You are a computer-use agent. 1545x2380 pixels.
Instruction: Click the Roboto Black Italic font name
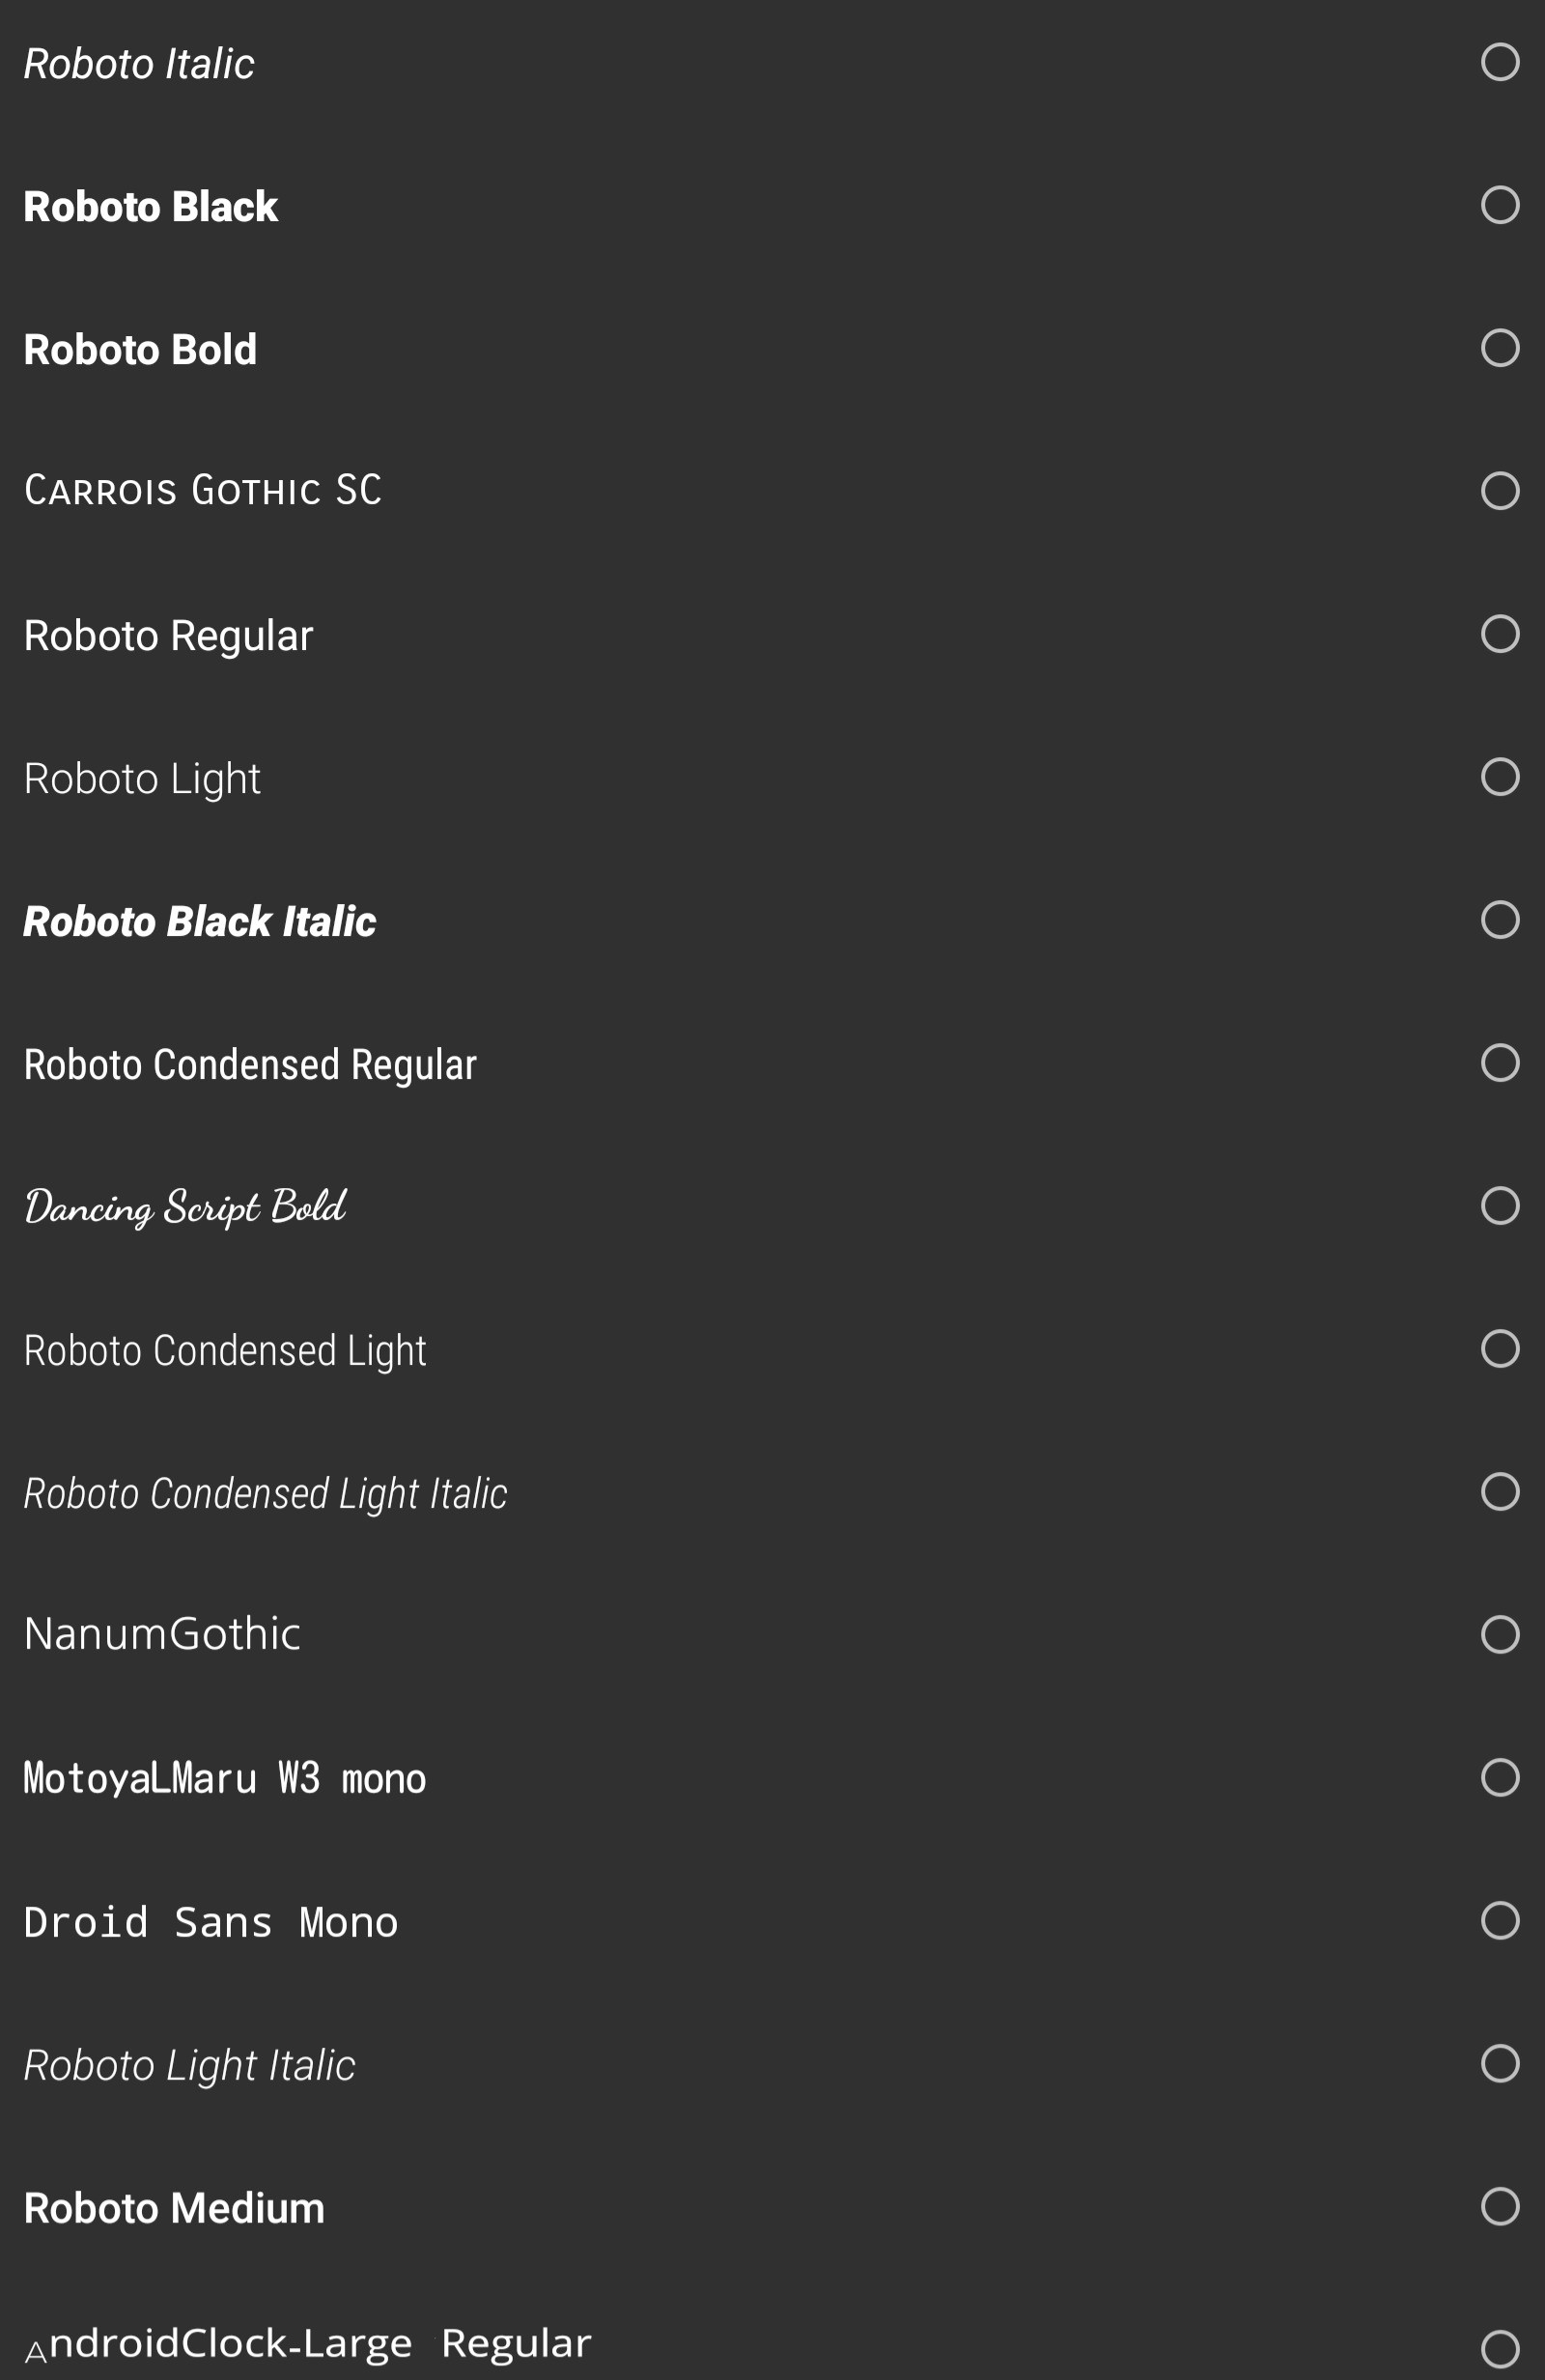[200, 921]
